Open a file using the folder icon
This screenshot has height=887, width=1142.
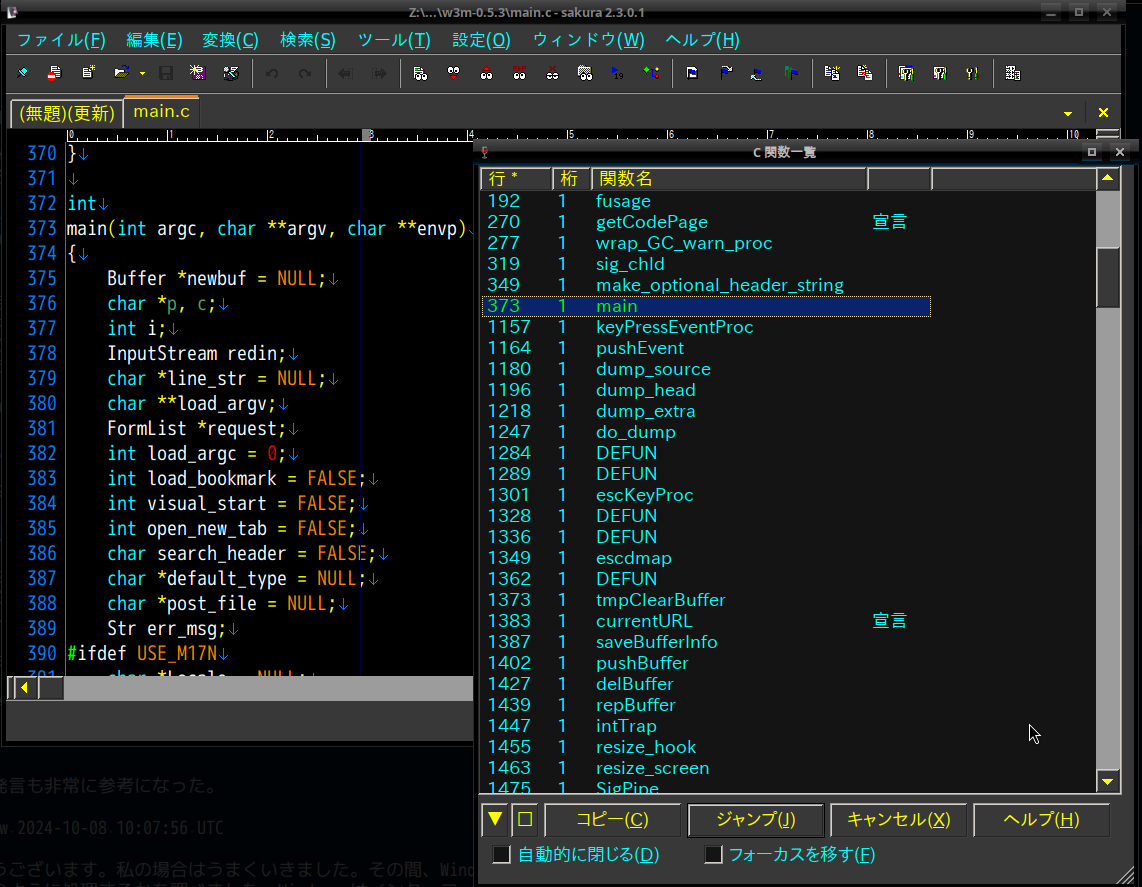121,73
